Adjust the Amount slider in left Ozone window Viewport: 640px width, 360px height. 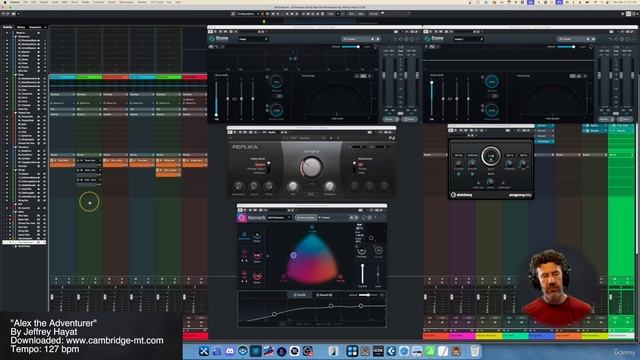click(351, 47)
